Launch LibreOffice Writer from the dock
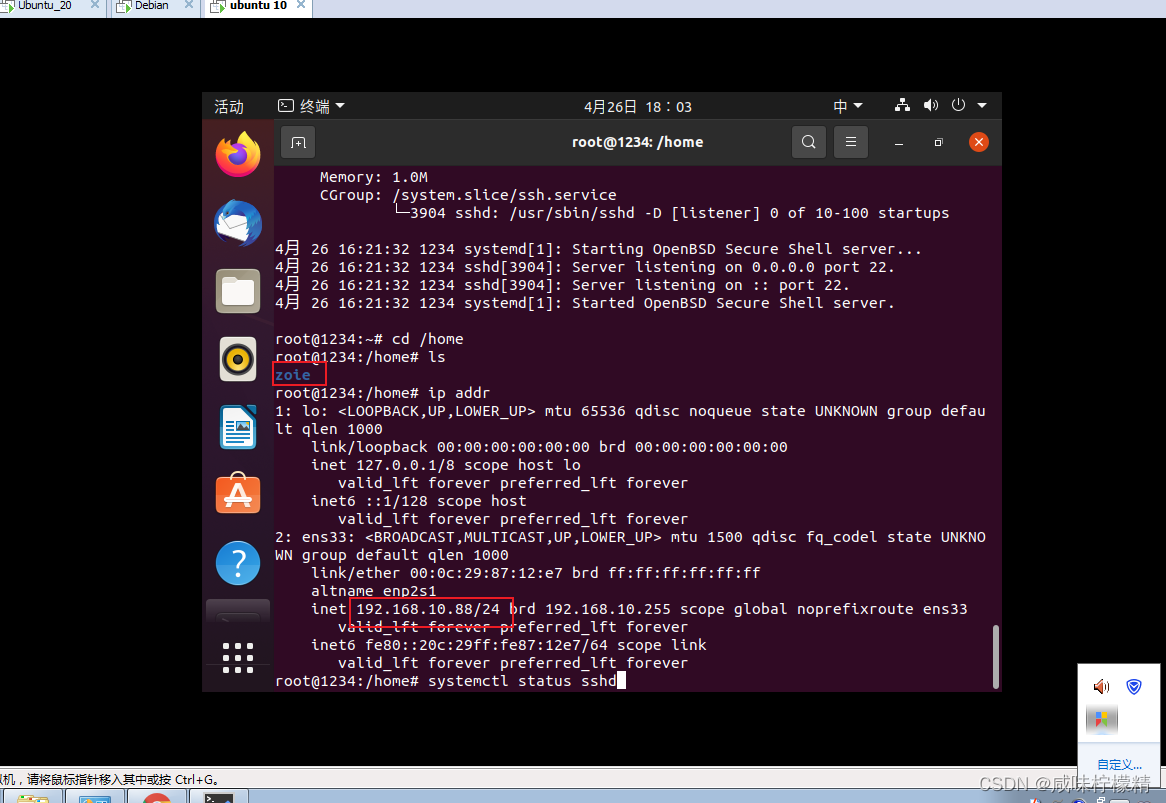 pyautogui.click(x=237, y=427)
